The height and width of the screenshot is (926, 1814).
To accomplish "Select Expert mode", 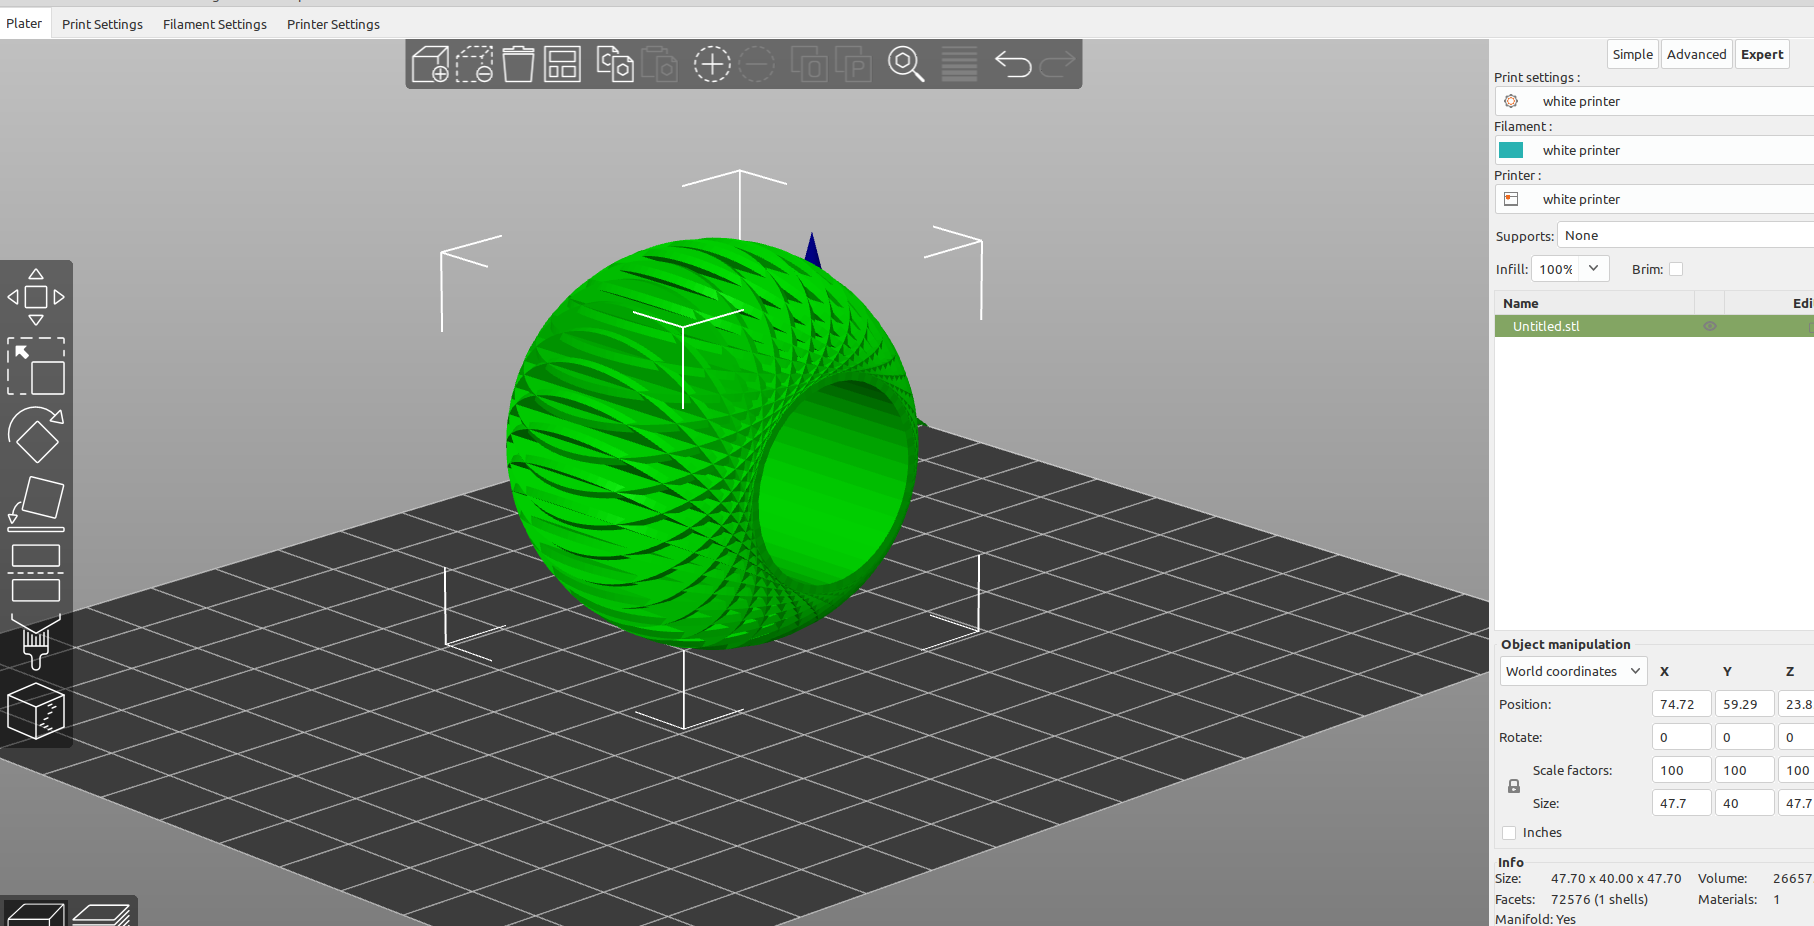I will [x=1761, y=54].
